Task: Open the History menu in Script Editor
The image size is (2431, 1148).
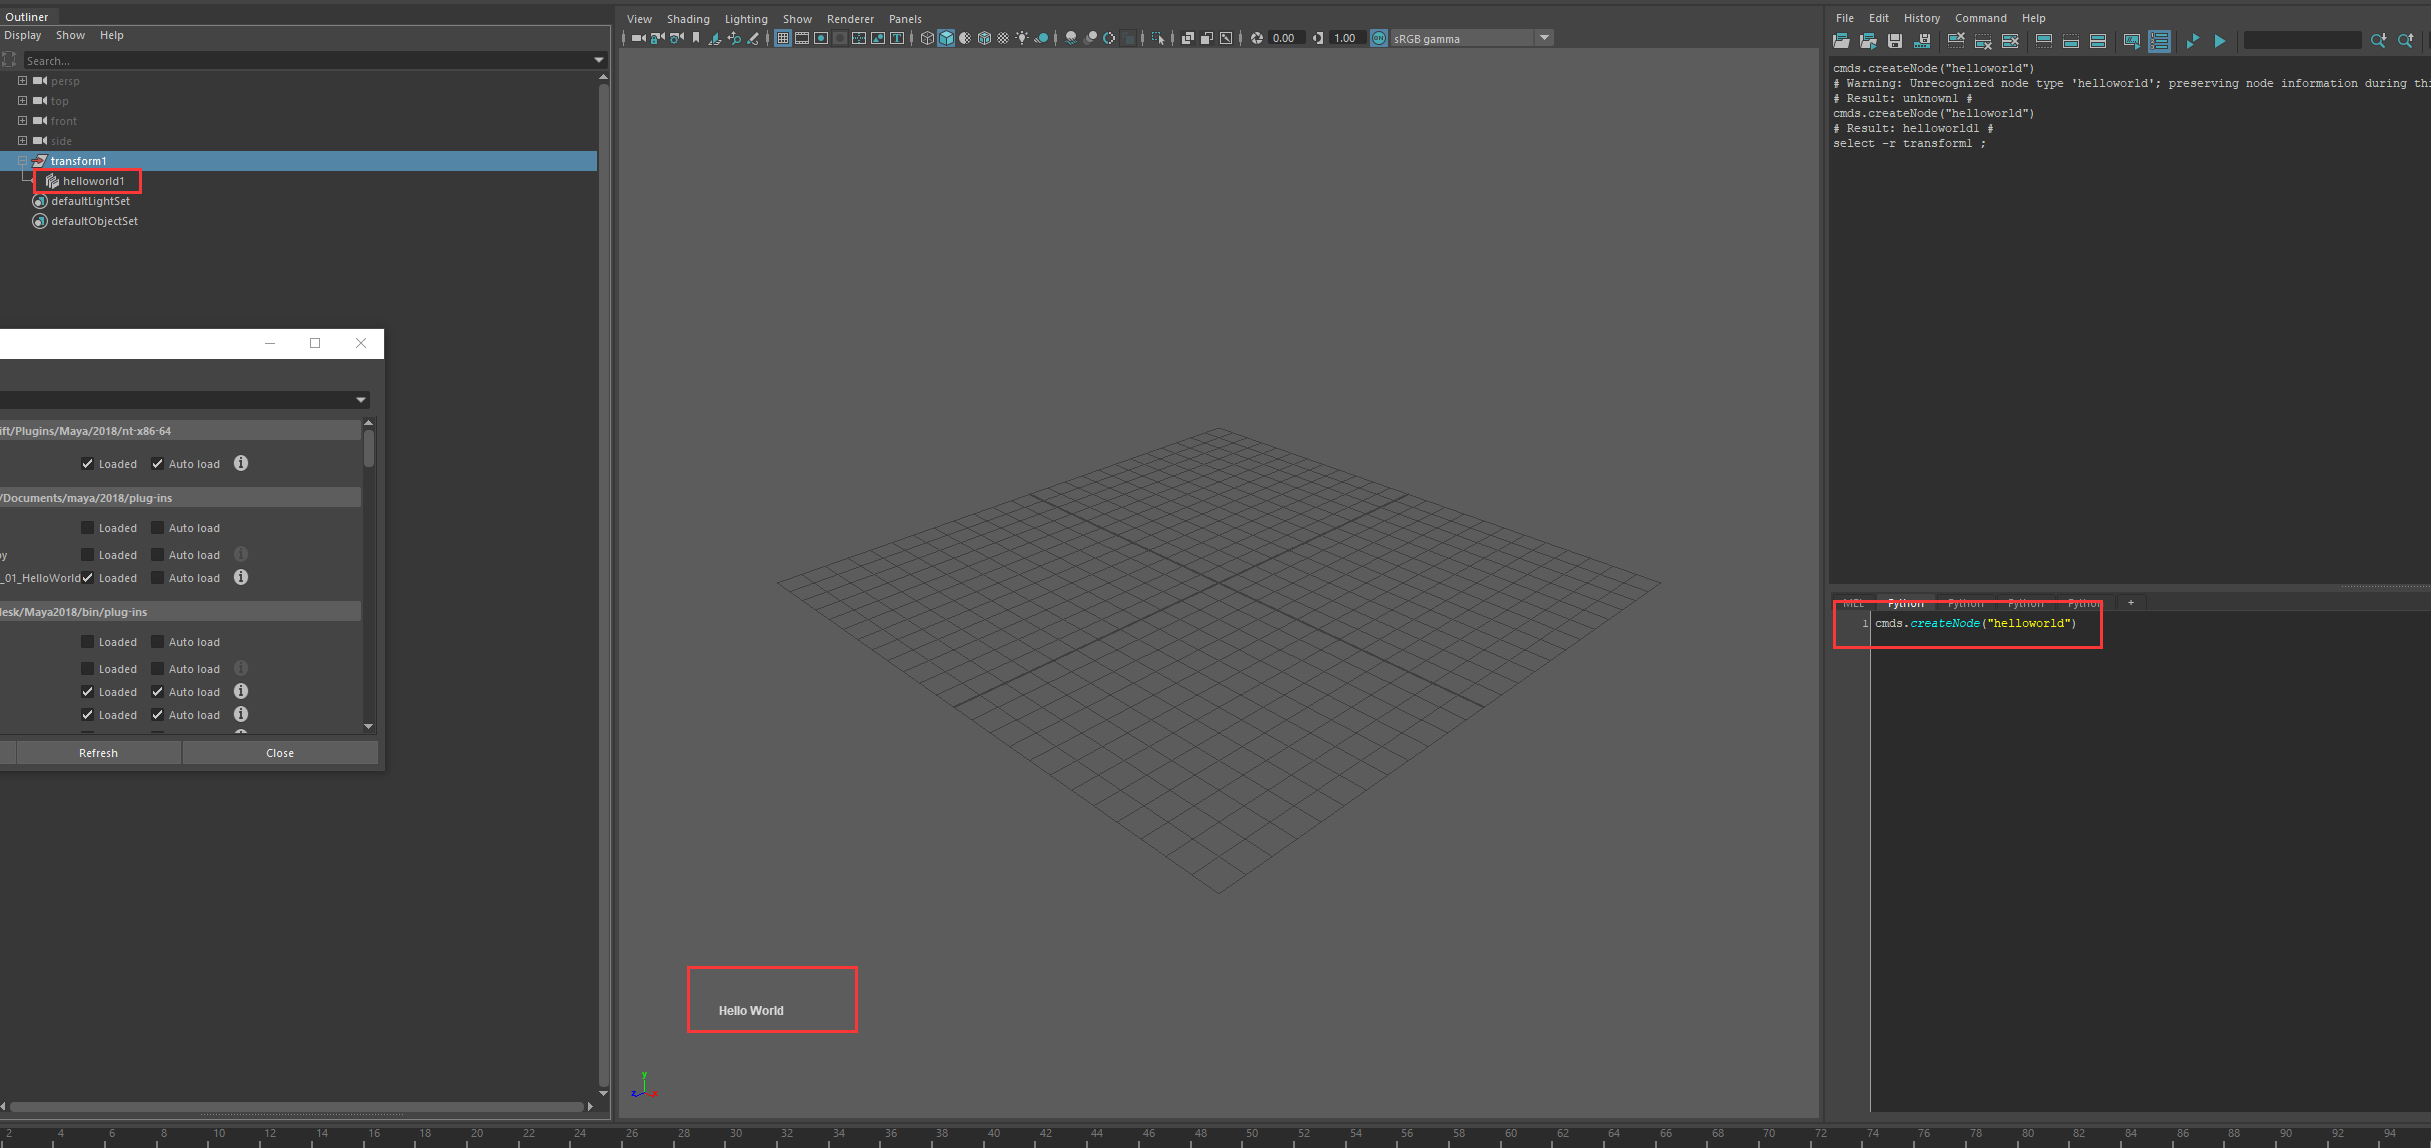Action: click(1921, 18)
